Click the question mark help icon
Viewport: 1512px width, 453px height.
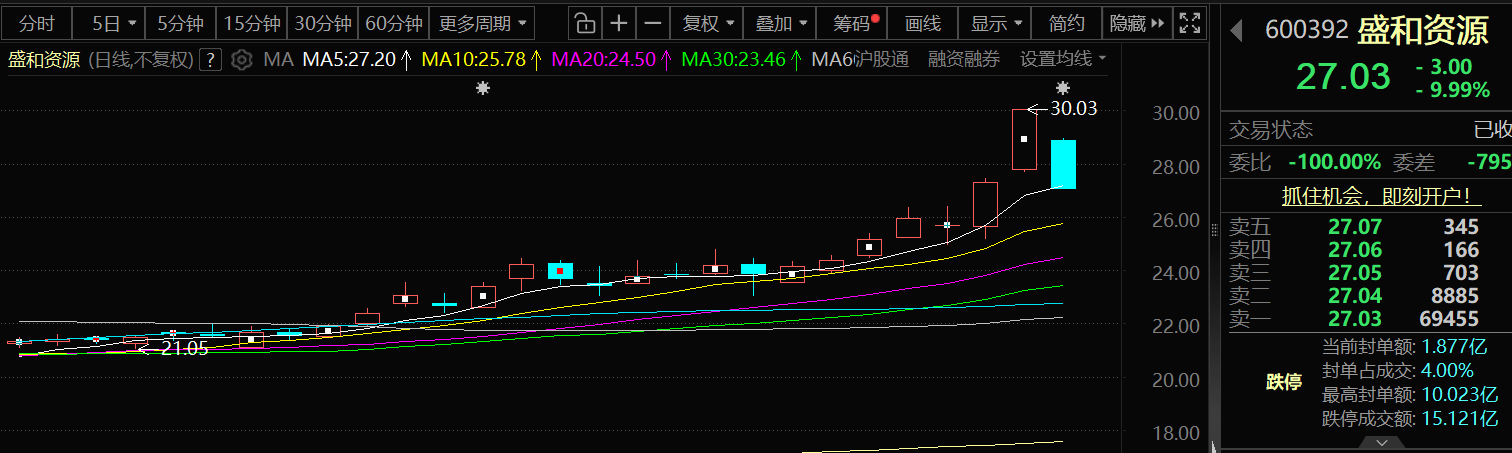[x=210, y=60]
